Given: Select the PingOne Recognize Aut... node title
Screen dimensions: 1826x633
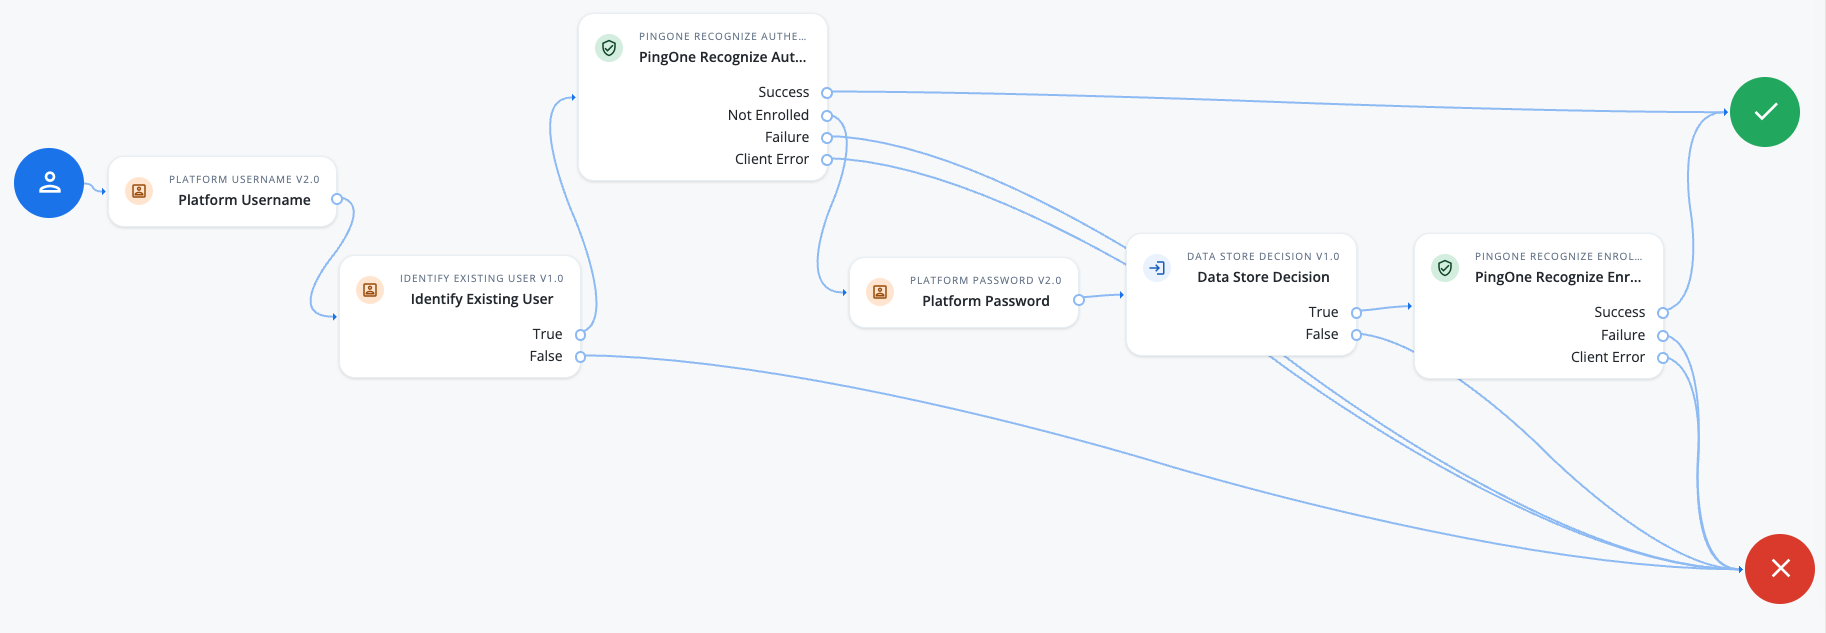Looking at the screenshot, I should coord(722,57).
